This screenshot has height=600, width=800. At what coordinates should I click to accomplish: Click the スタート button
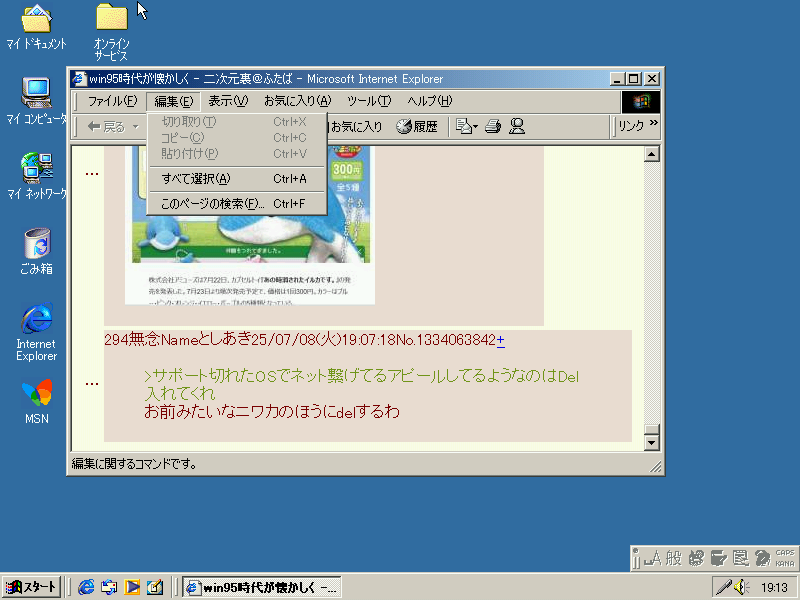tap(31, 587)
